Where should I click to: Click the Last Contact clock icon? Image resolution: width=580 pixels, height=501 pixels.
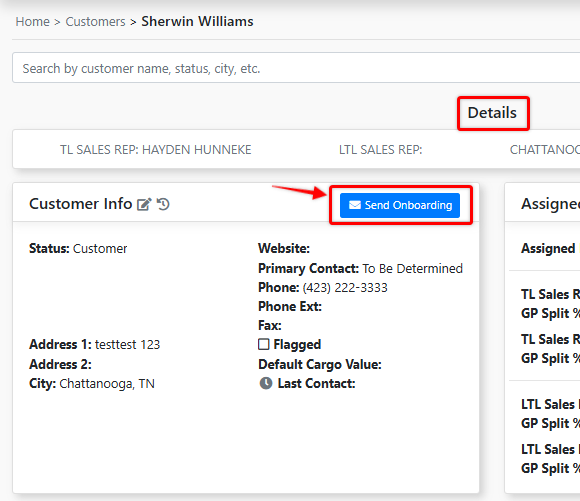266,383
